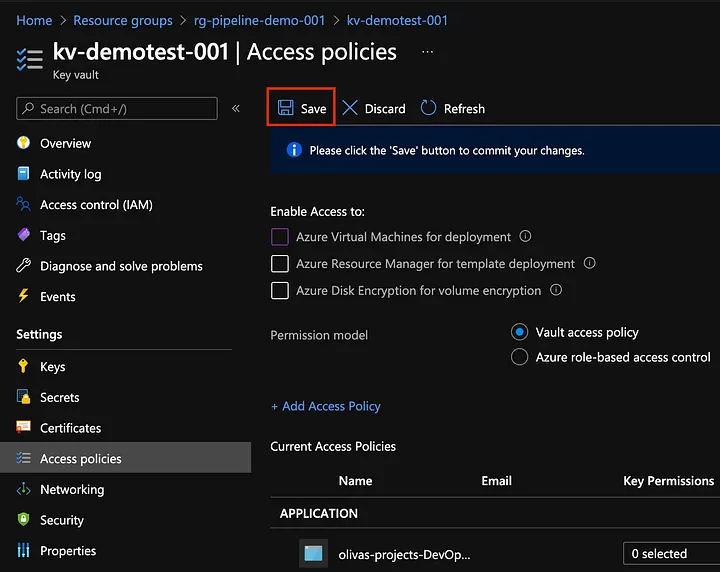Click the key vault checklist header icon
This screenshot has height=572, width=720.
pyautogui.click(x=30, y=60)
